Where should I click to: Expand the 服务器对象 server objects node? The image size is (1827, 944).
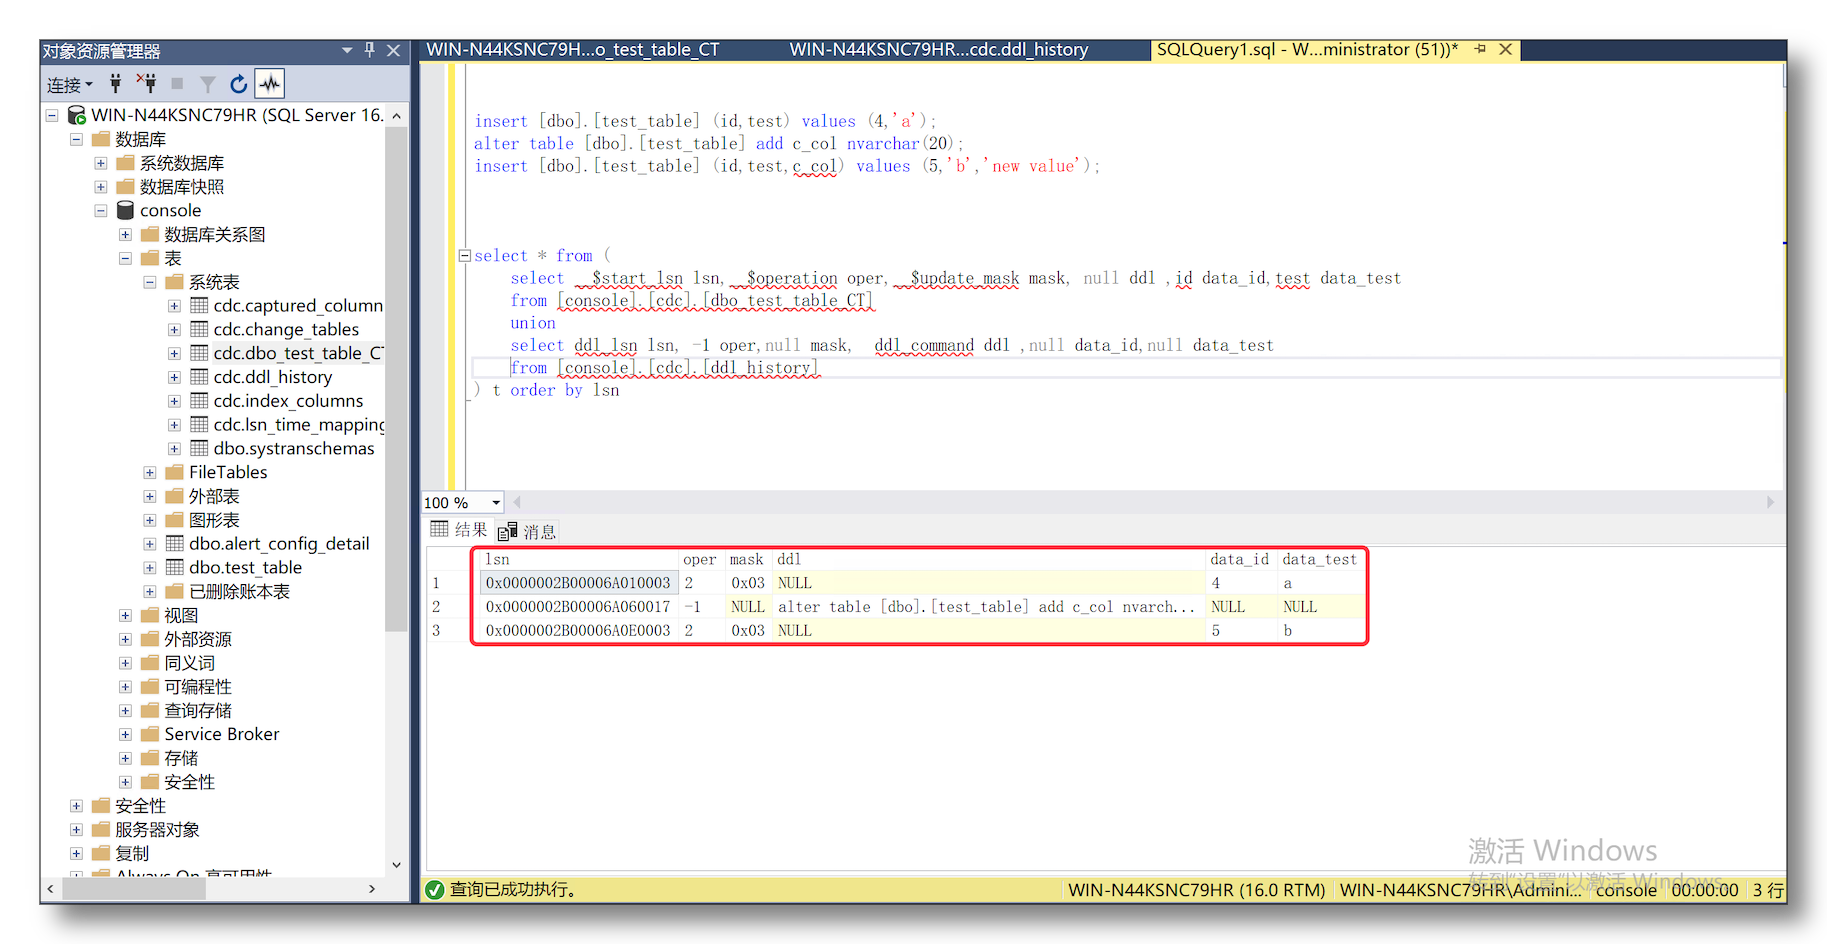[76, 829]
